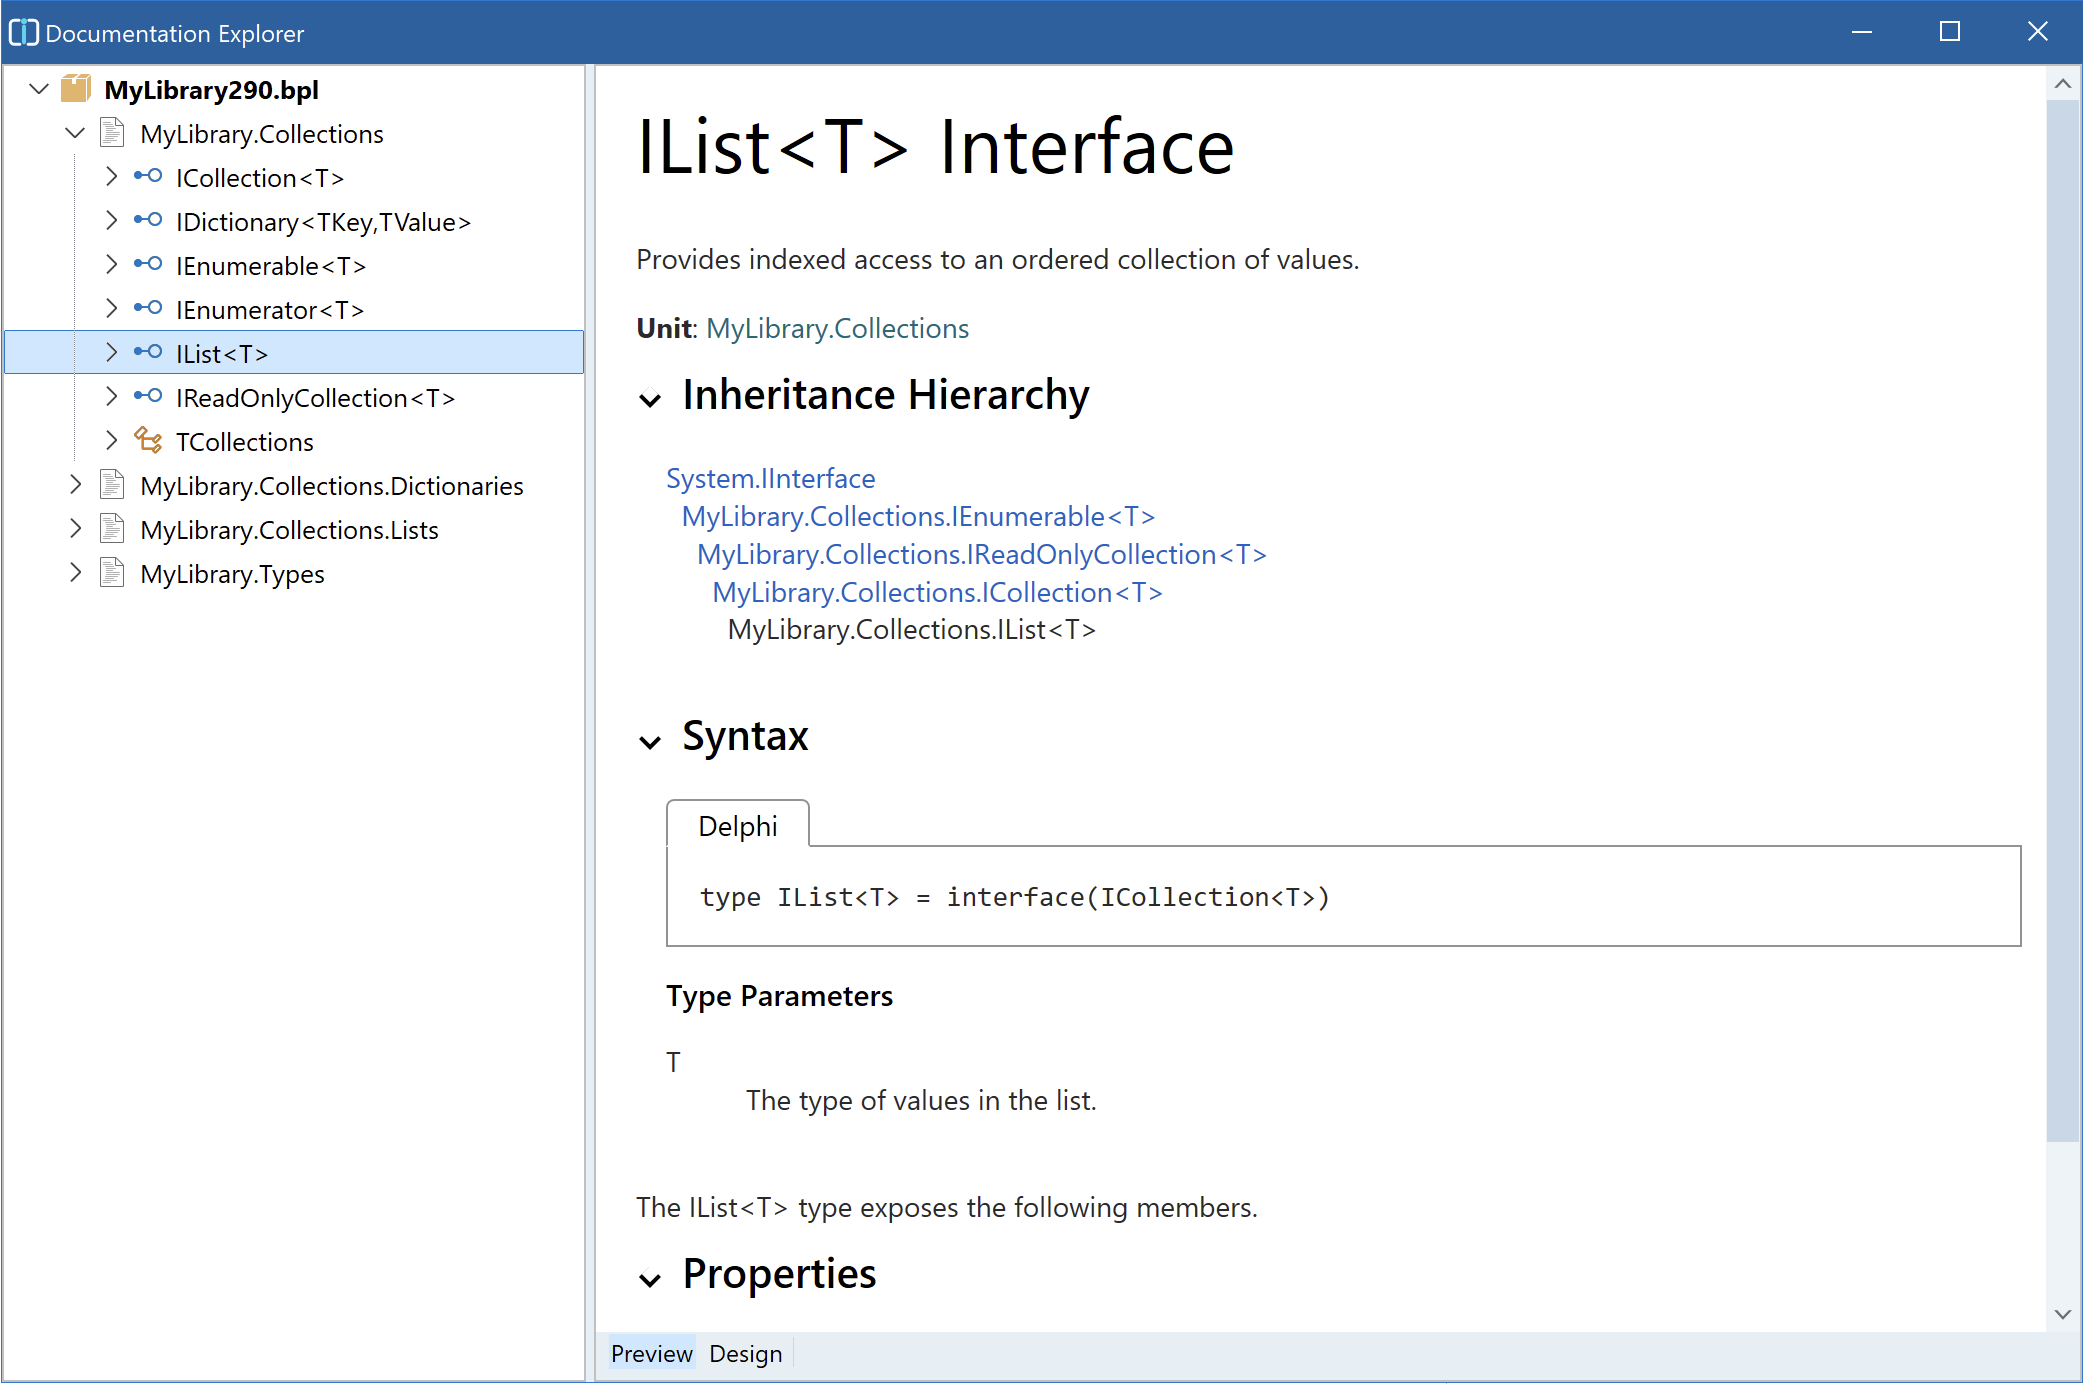Click the IList<T> interface icon
The width and height of the screenshot is (2084, 1384).
pyautogui.click(x=148, y=353)
